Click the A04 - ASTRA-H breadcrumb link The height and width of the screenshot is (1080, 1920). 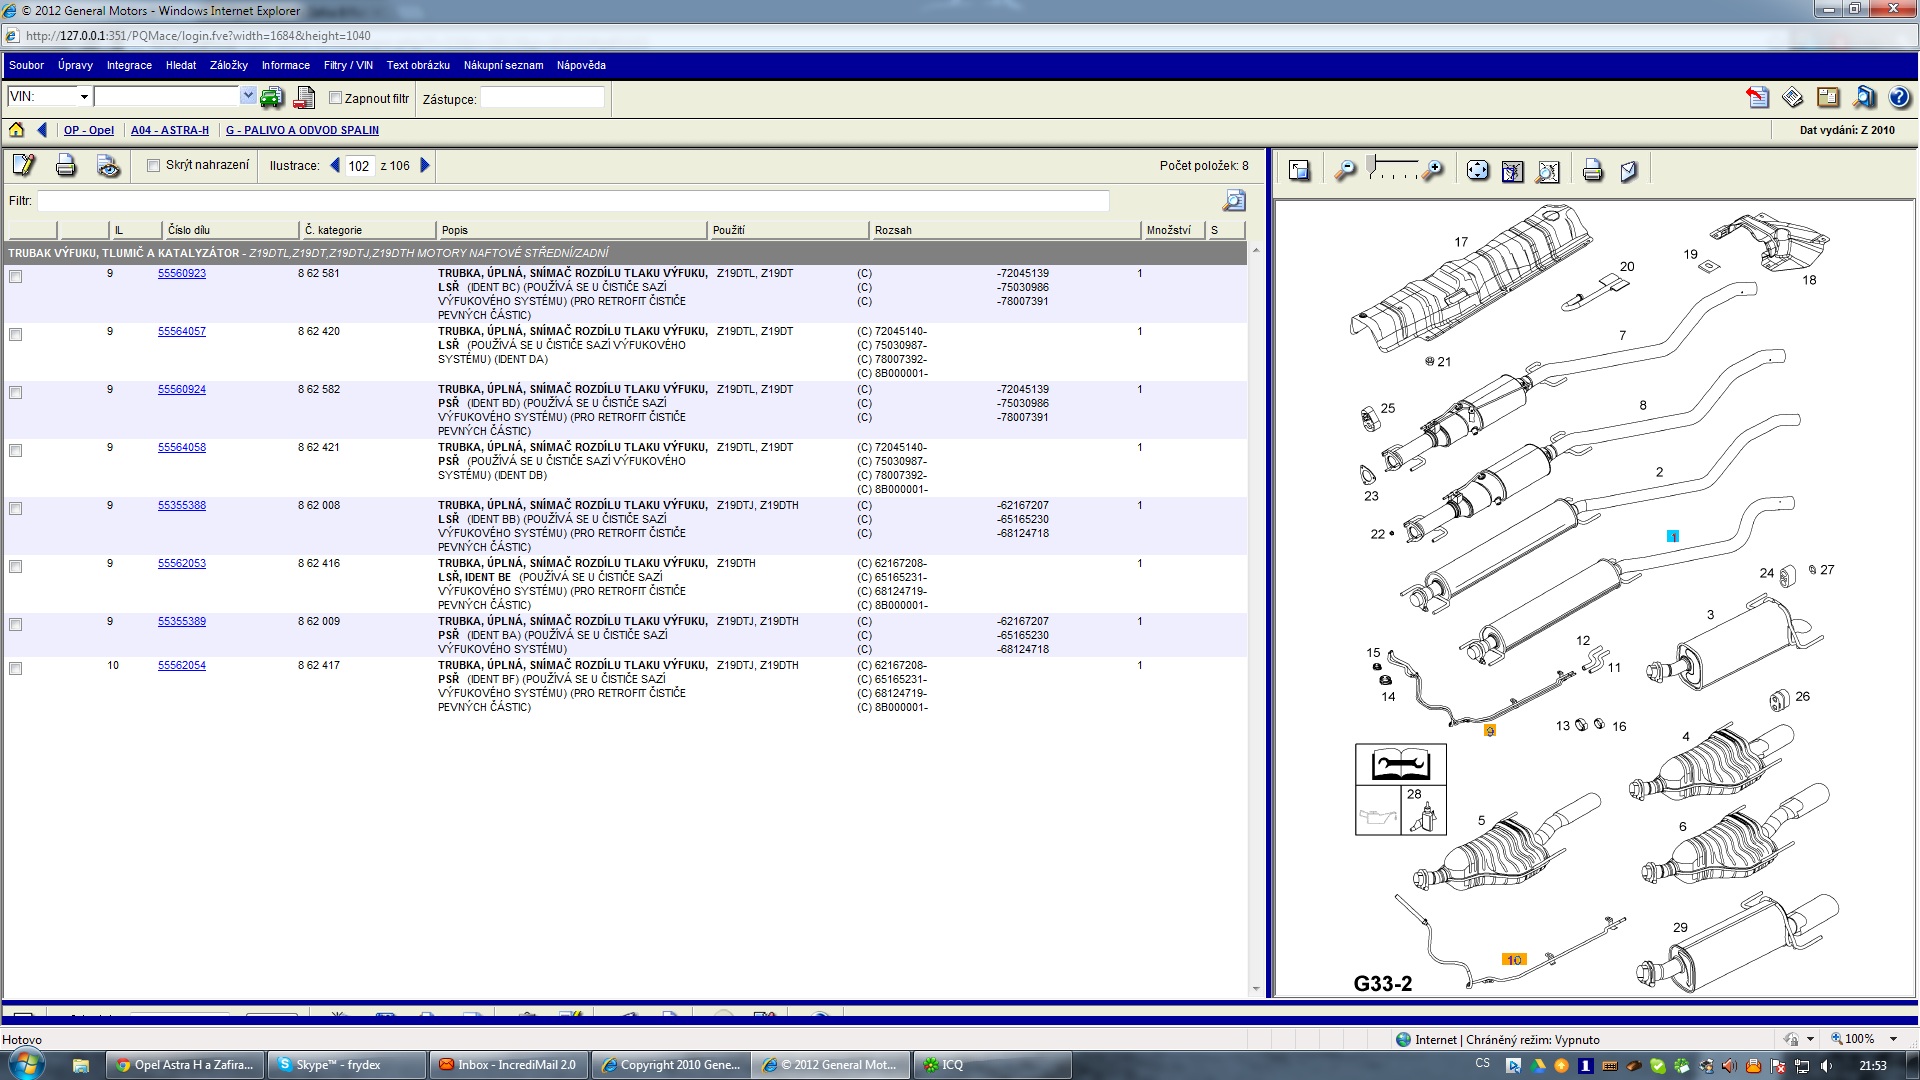coord(170,130)
